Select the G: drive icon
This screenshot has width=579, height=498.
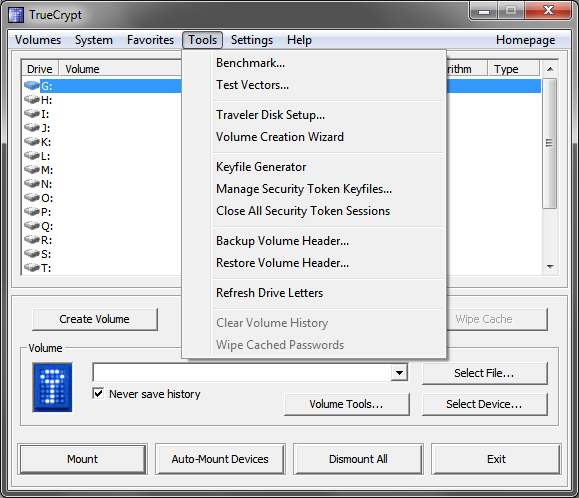(x=32, y=86)
